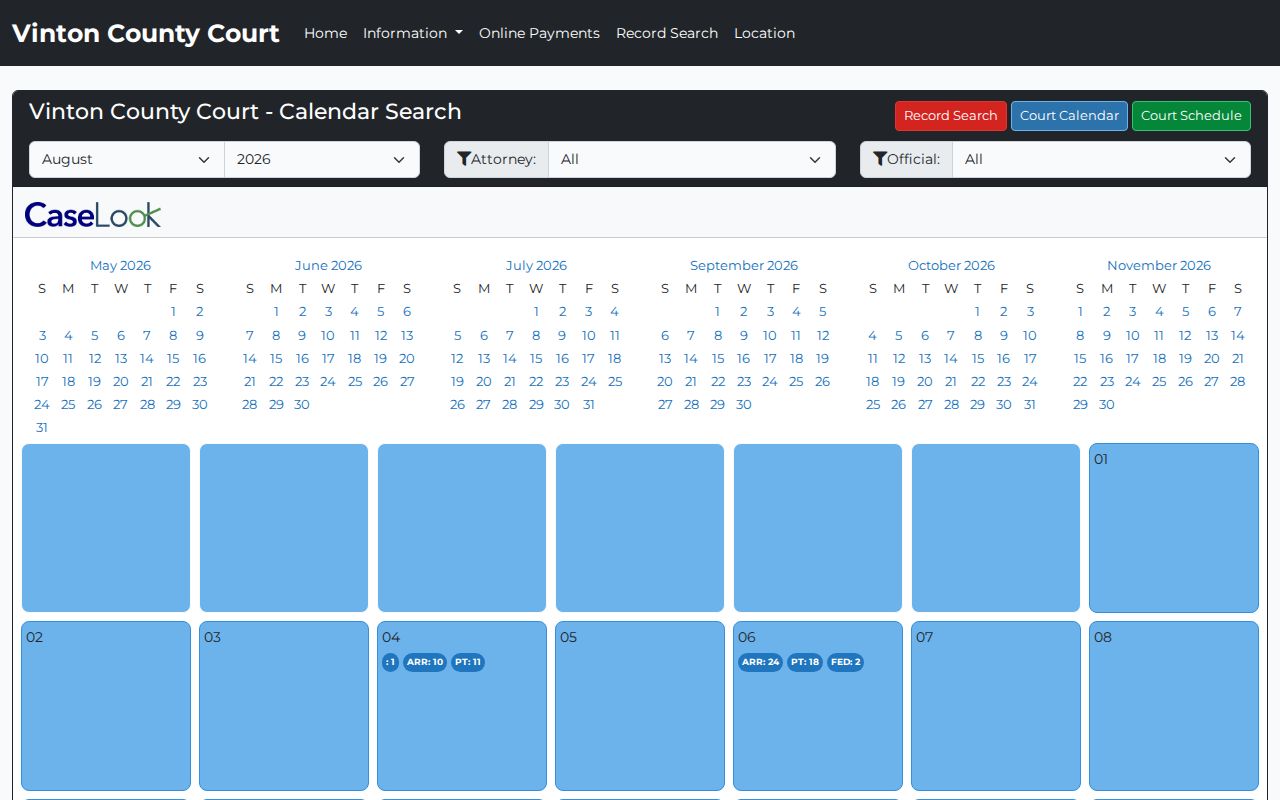The height and width of the screenshot is (800, 1280).
Task: Expand the Attorney filter dropdown
Action: click(692, 159)
